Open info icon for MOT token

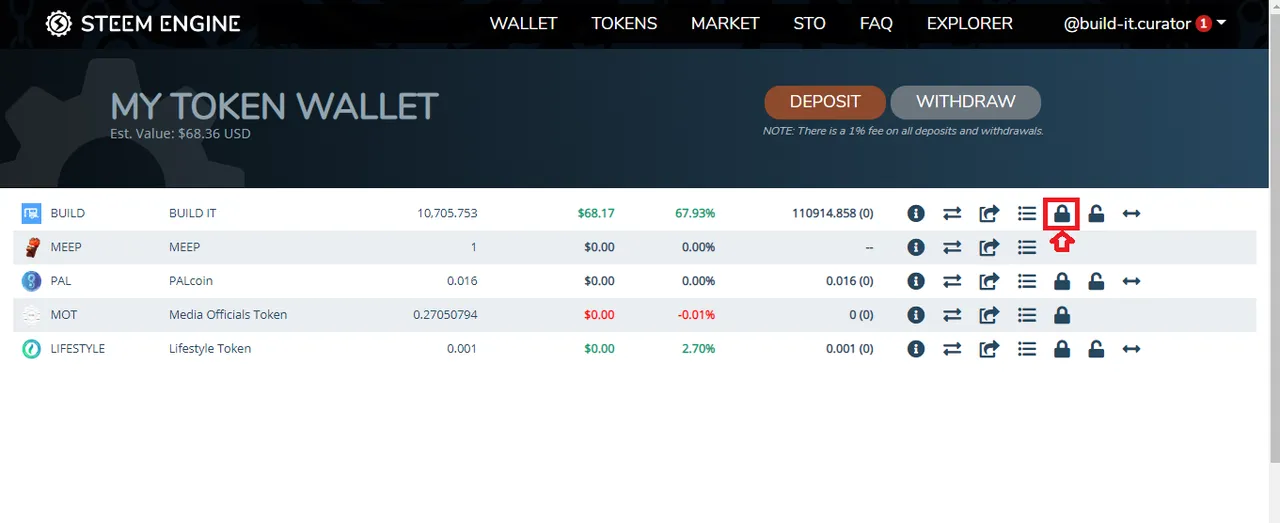tap(916, 315)
